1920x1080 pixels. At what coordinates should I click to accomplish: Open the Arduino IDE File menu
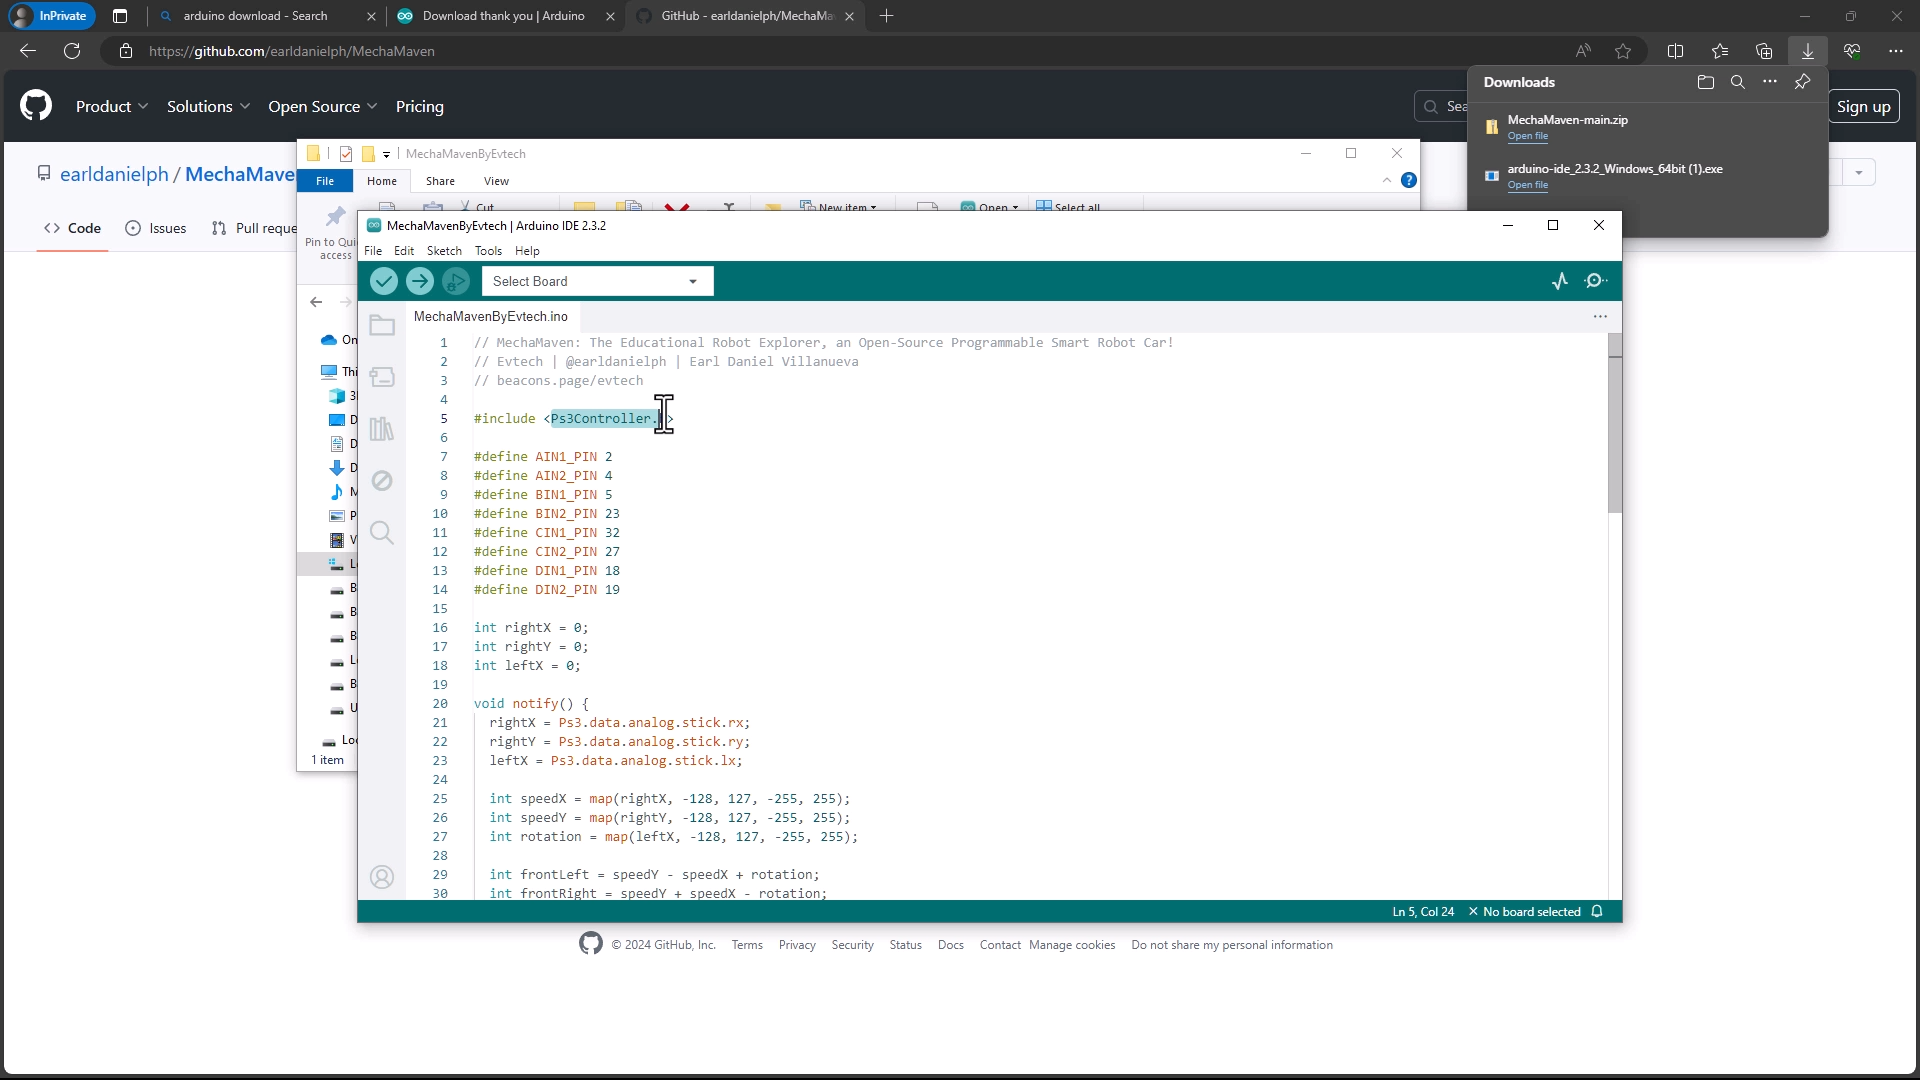click(373, 251)
